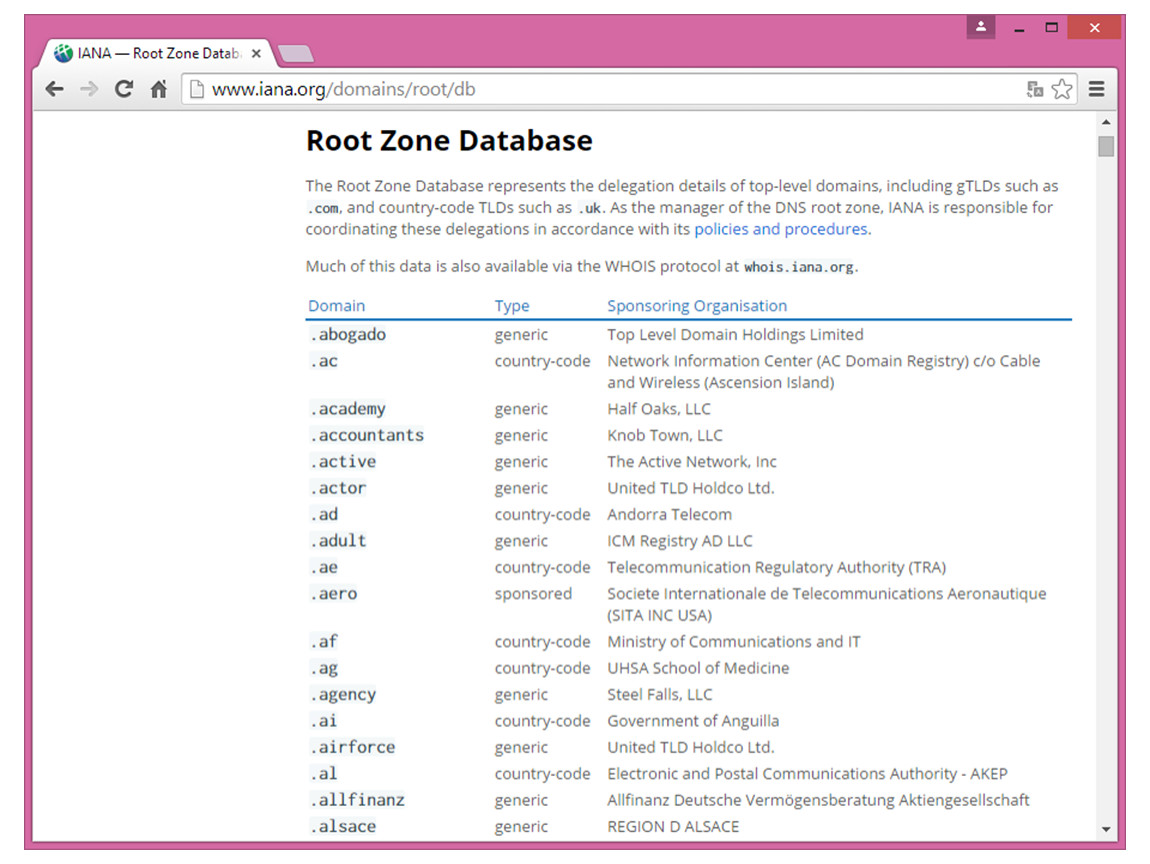Screen dimensions: 1150x864
Task: Sort table by the Type column header
Action: pyautogui.click(x=512, y=306)
